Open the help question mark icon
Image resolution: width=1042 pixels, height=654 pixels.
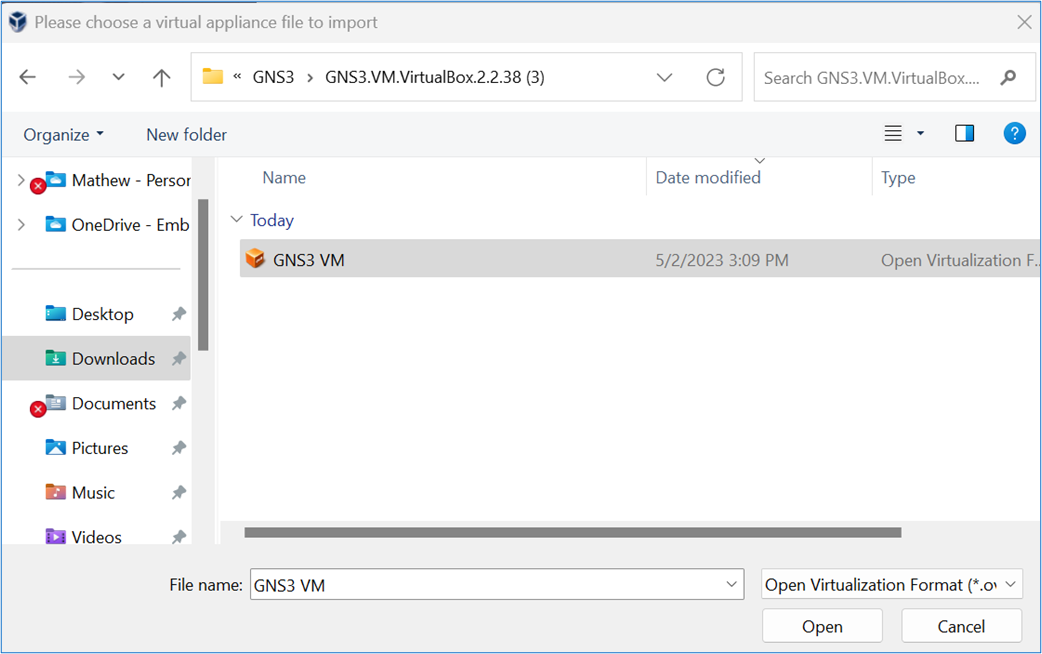(x=1014, y=132)
